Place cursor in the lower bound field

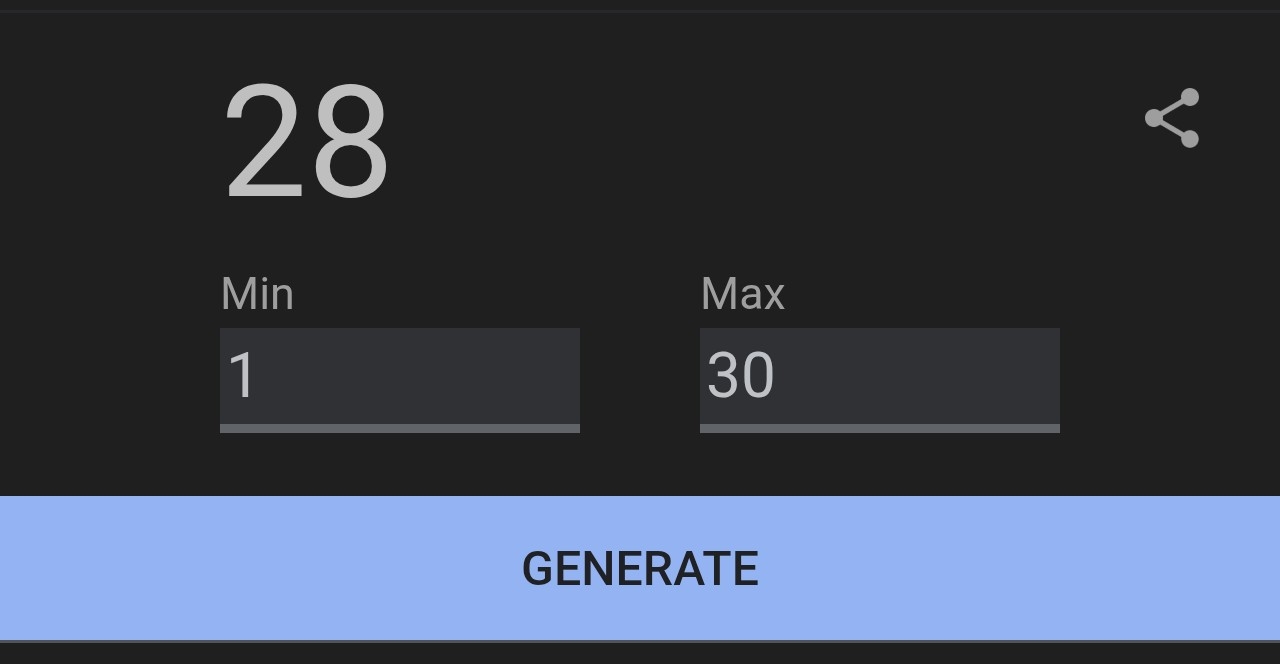399,376
